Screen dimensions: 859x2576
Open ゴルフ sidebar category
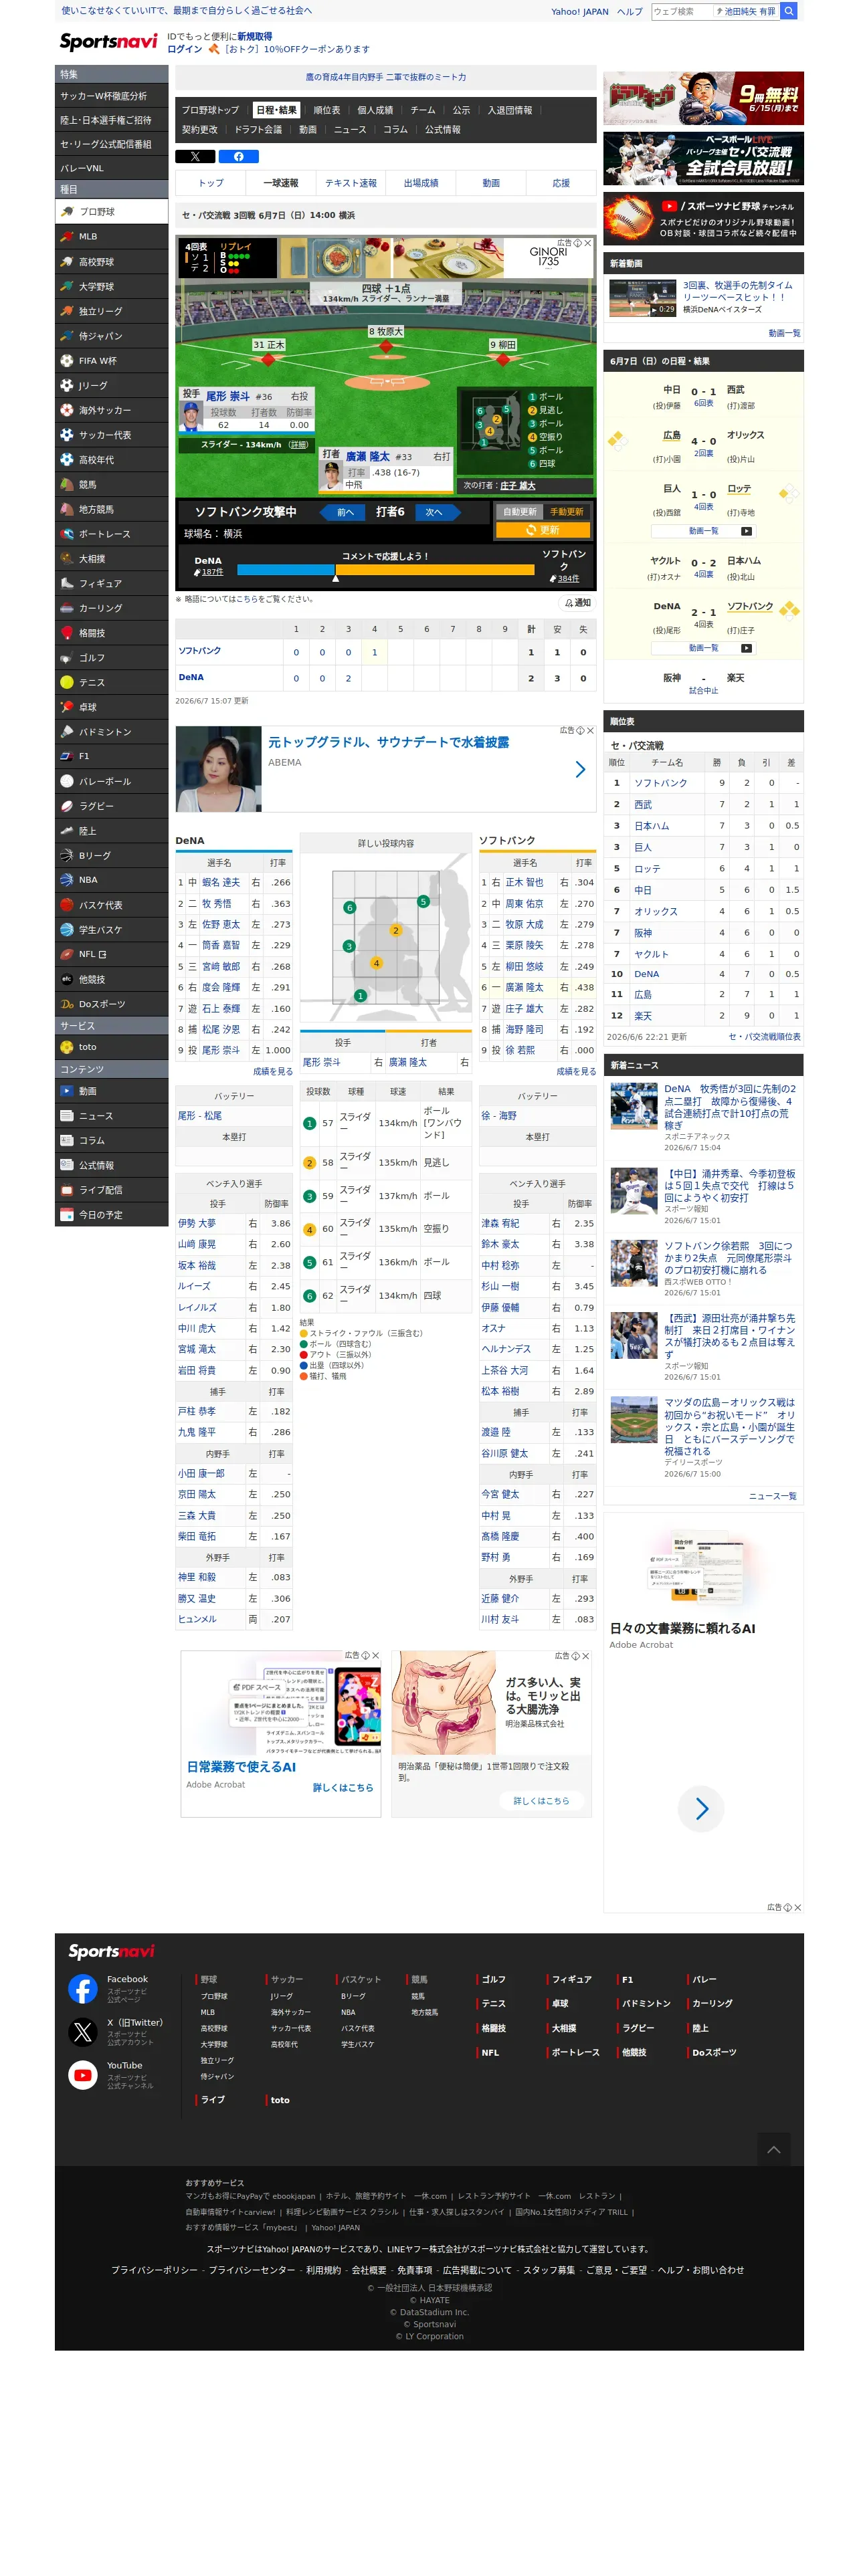pos(111,658)
